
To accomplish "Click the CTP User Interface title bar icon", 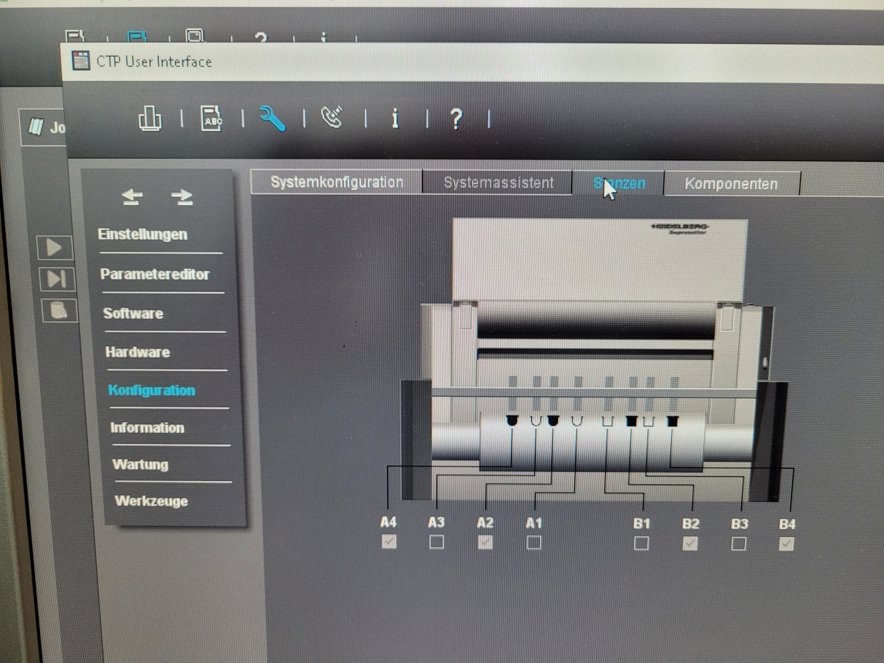I will coord(79,61).
